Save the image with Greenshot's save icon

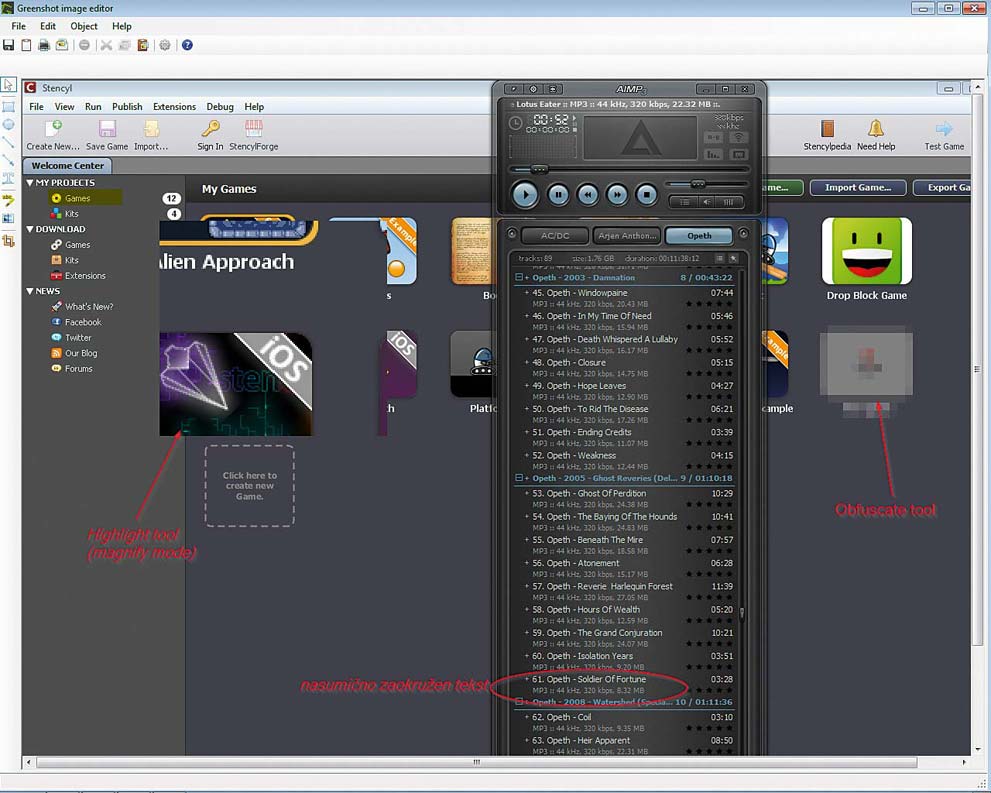coord(9,45)
